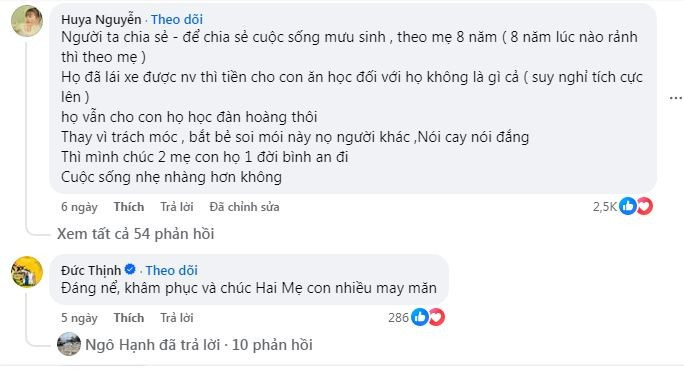Follow Đức Thịnh via Theo dõi
The height and width of the screenshot is (378, 684).
tap(171, 270)
